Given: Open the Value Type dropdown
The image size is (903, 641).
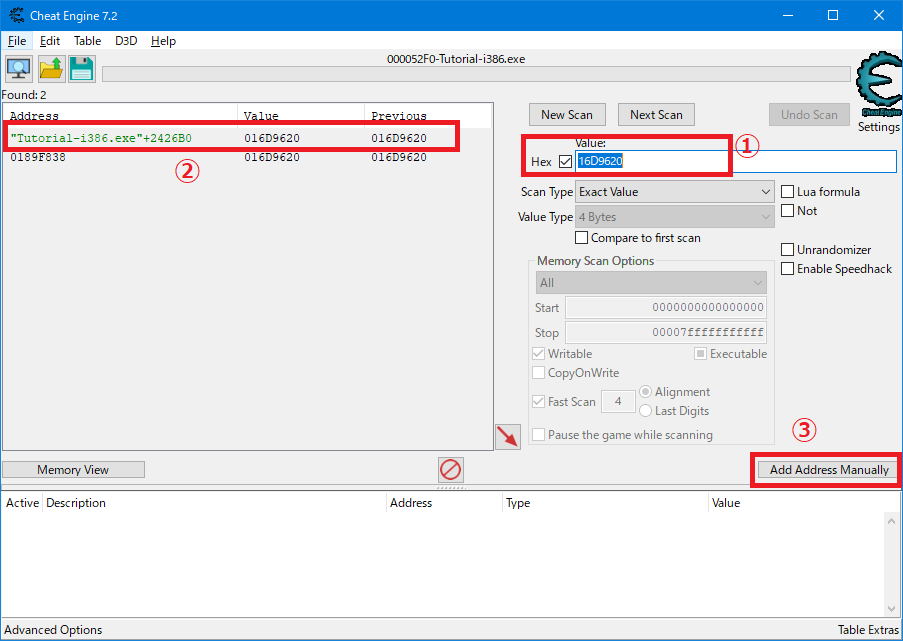Looking at the screenshot, I should pos(674,217).
